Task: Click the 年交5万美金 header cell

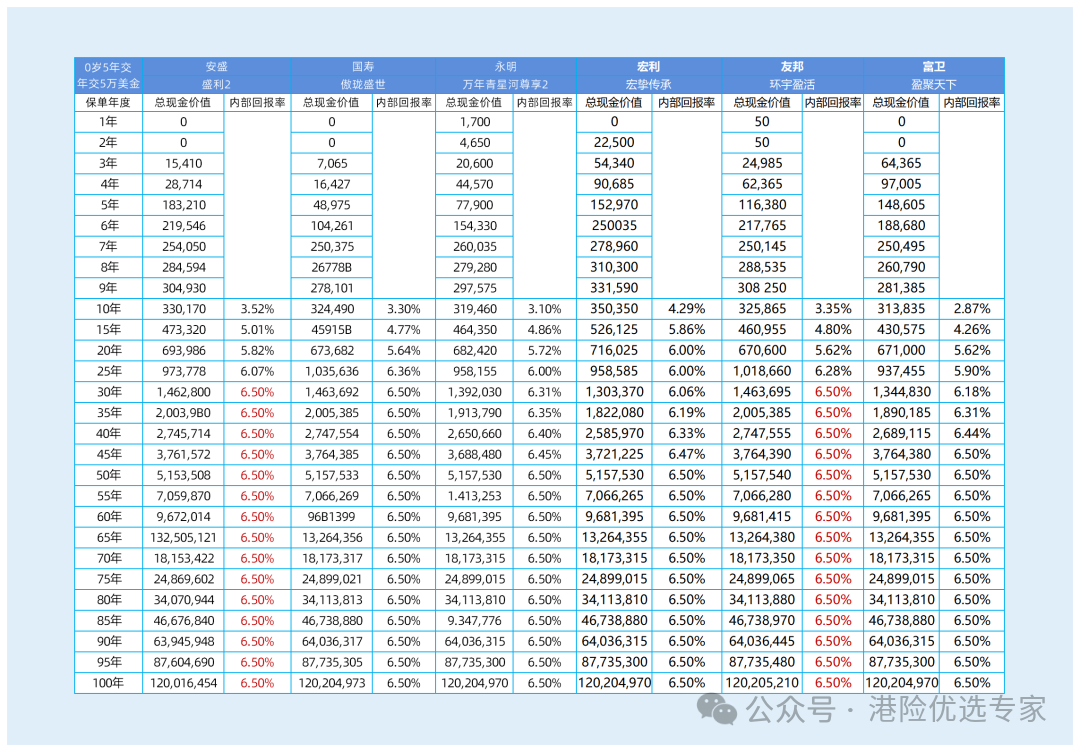Action: 108,84
